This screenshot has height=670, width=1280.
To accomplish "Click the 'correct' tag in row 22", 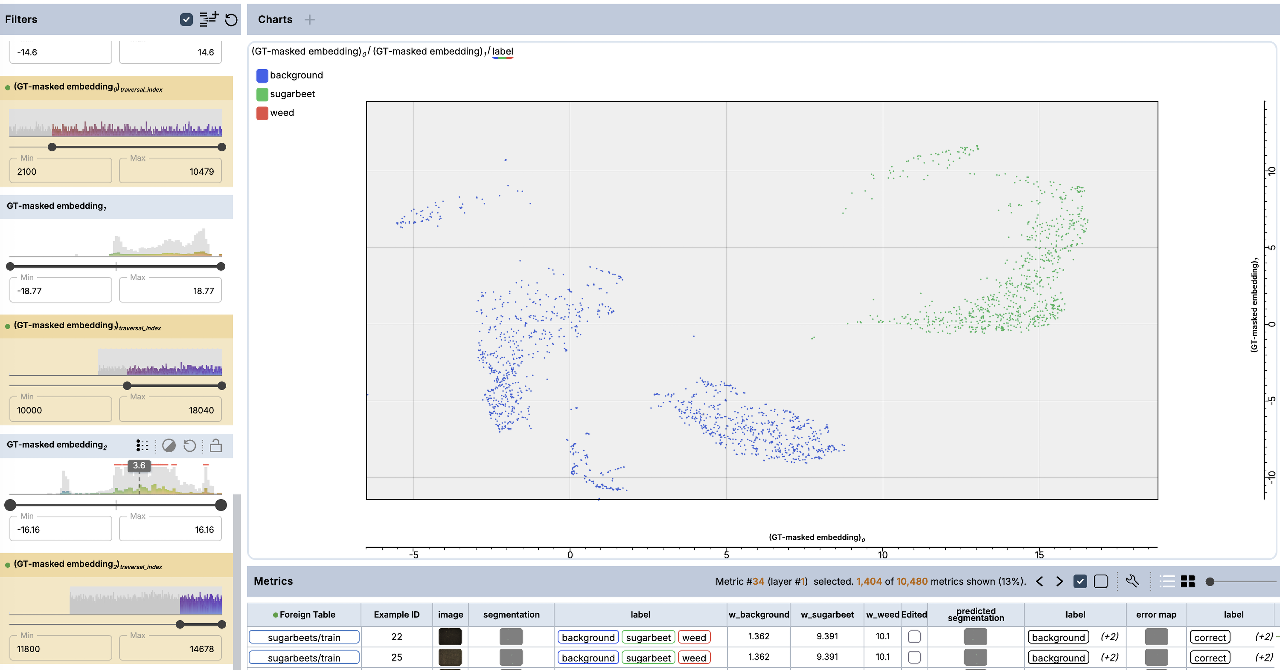I will [1210, 637].
